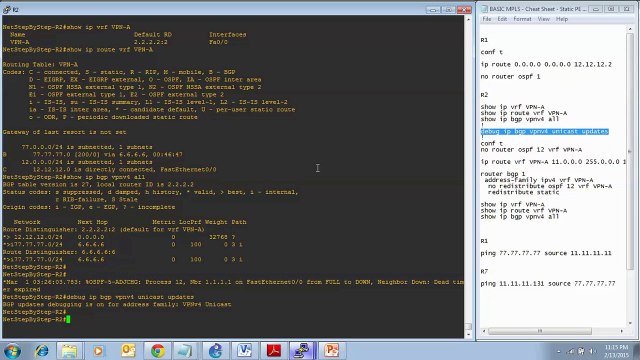Screen dimensions: 640x360
Task: Click the Notepad icon in the cheat sheet title bar
Action: point(484,9)
